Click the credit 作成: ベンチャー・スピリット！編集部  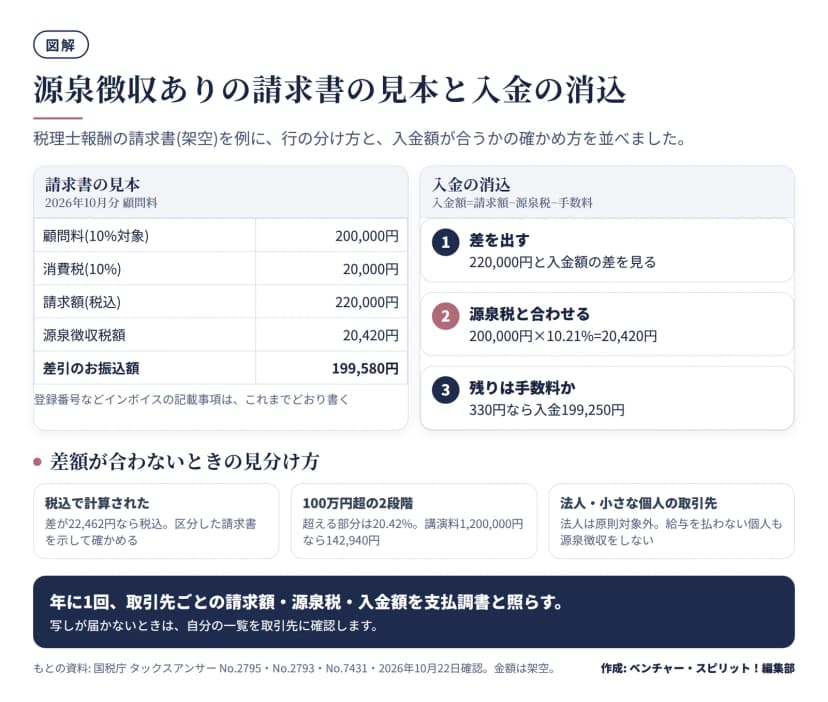pos(698,668)
